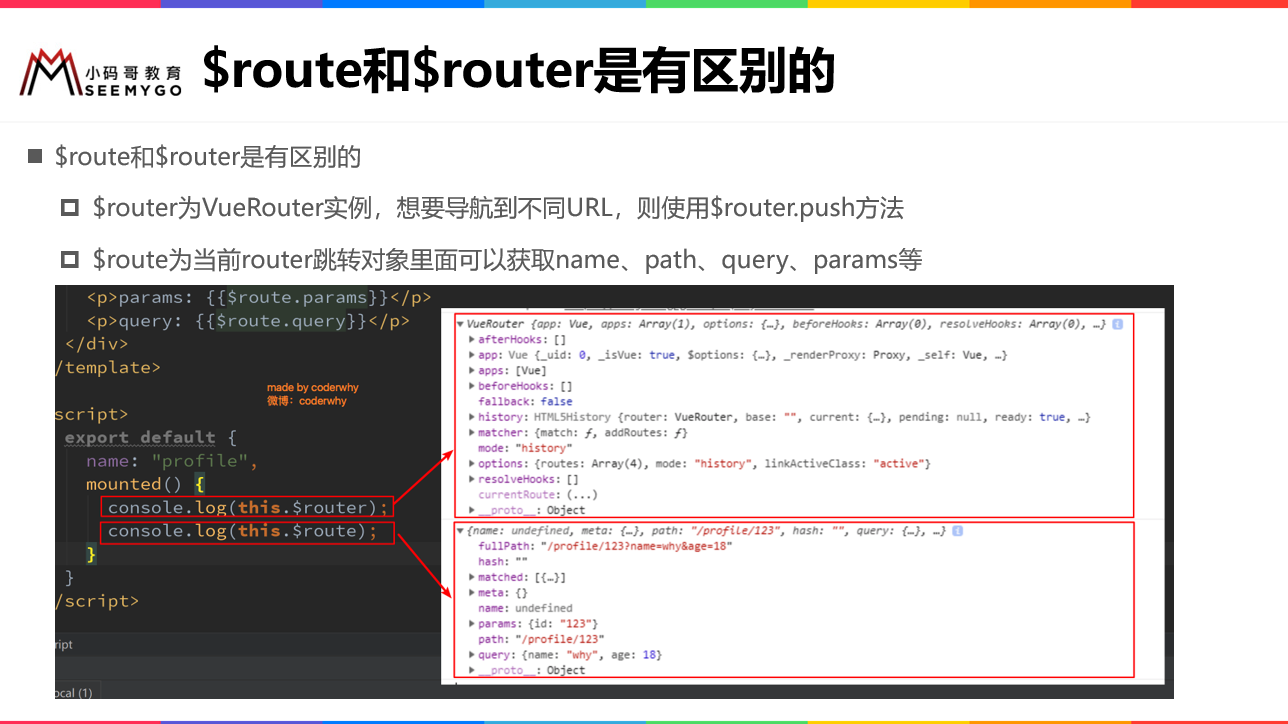1288x724 pixels.
Task: Expand the matcher property
Action: (x=471, y=433)
